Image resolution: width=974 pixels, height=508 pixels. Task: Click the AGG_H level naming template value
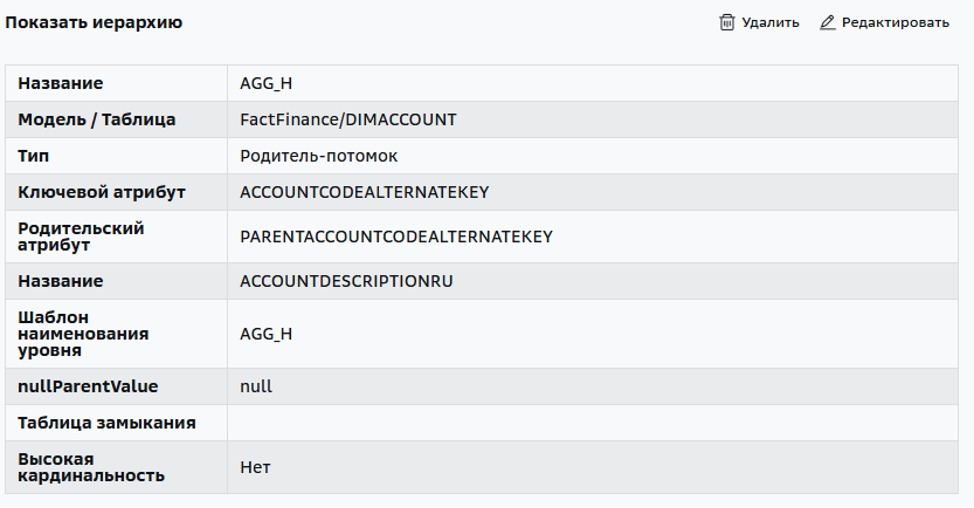click(266, 334)
